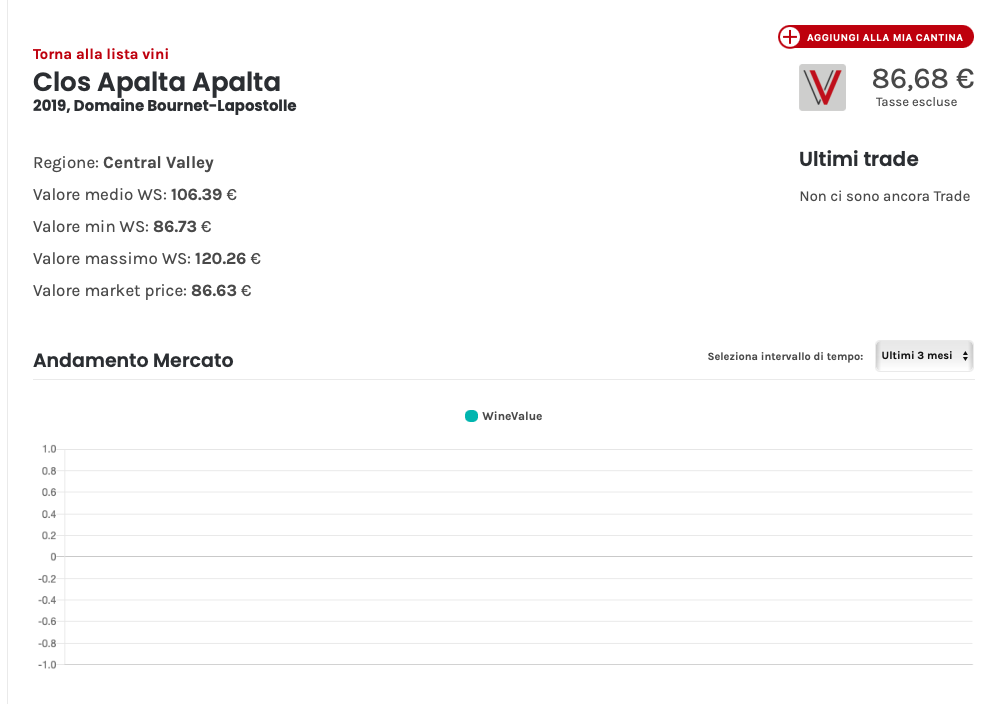Screen dimensions: 996x704
Task: Click 'Non ci sono ancora Trade' message
Action: point(885,196)
